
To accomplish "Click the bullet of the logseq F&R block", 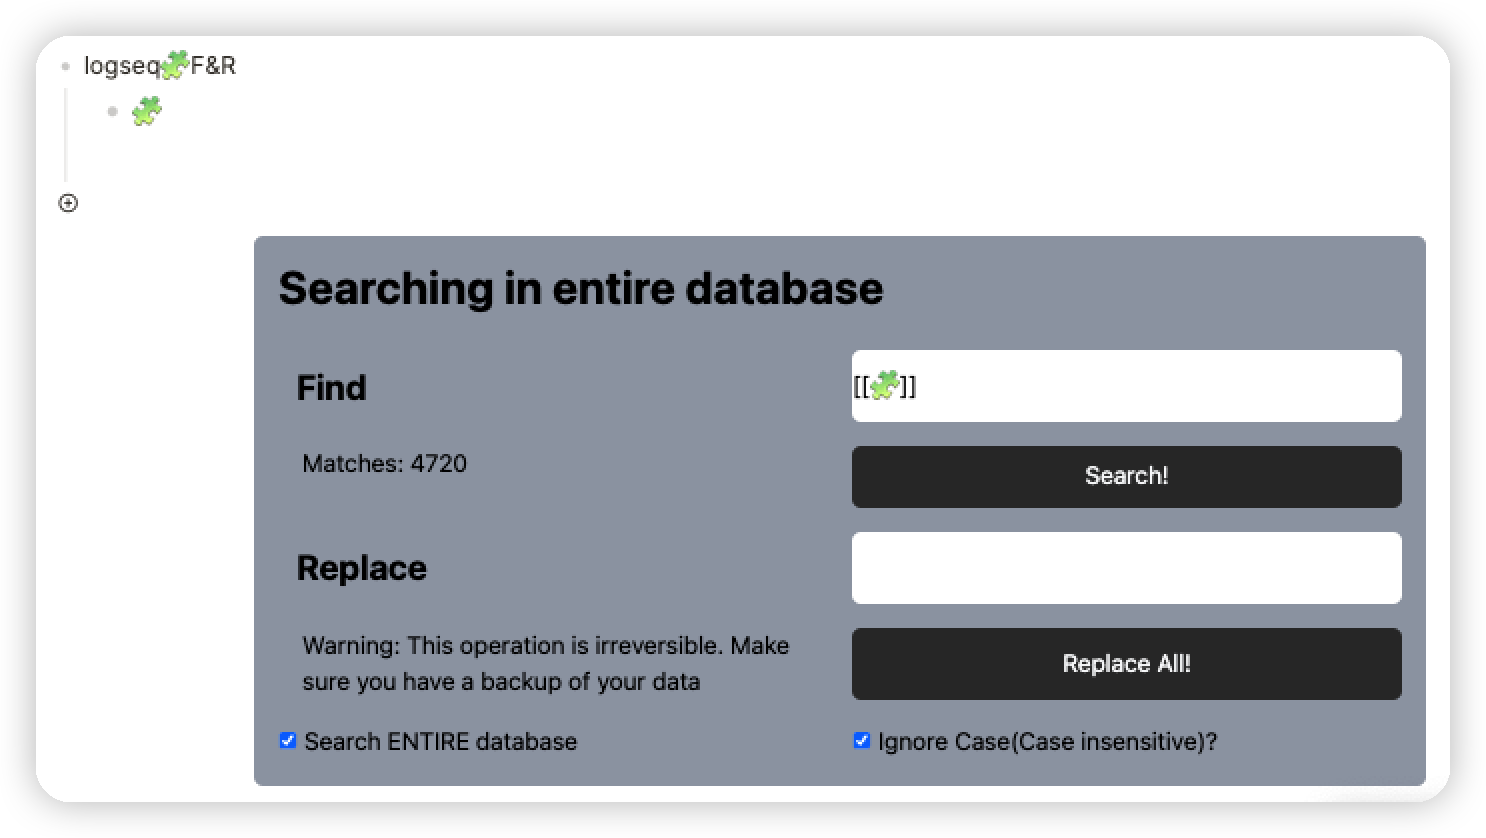I will point(66,66).
